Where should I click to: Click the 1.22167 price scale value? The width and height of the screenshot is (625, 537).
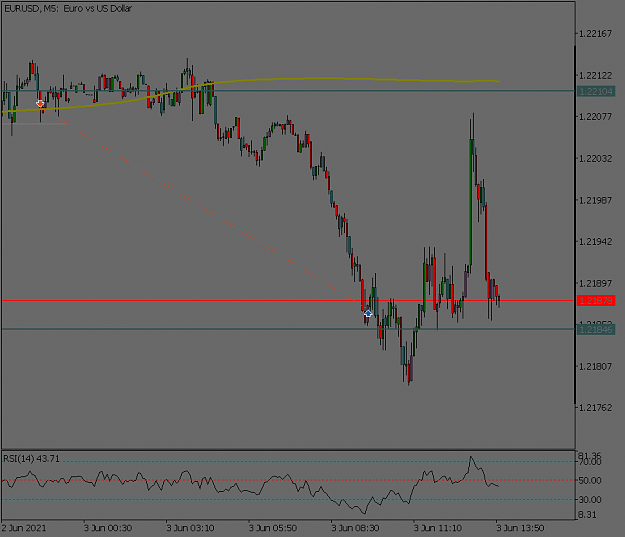point(595,34)
